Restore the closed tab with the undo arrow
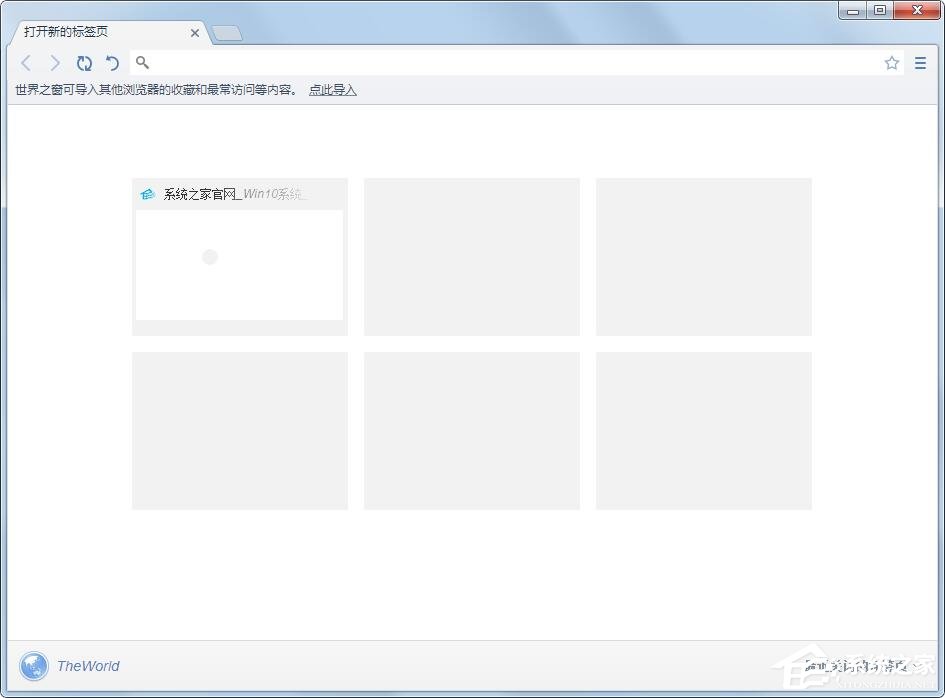Screen dimensions: 945x698 (x=112, y=63)
